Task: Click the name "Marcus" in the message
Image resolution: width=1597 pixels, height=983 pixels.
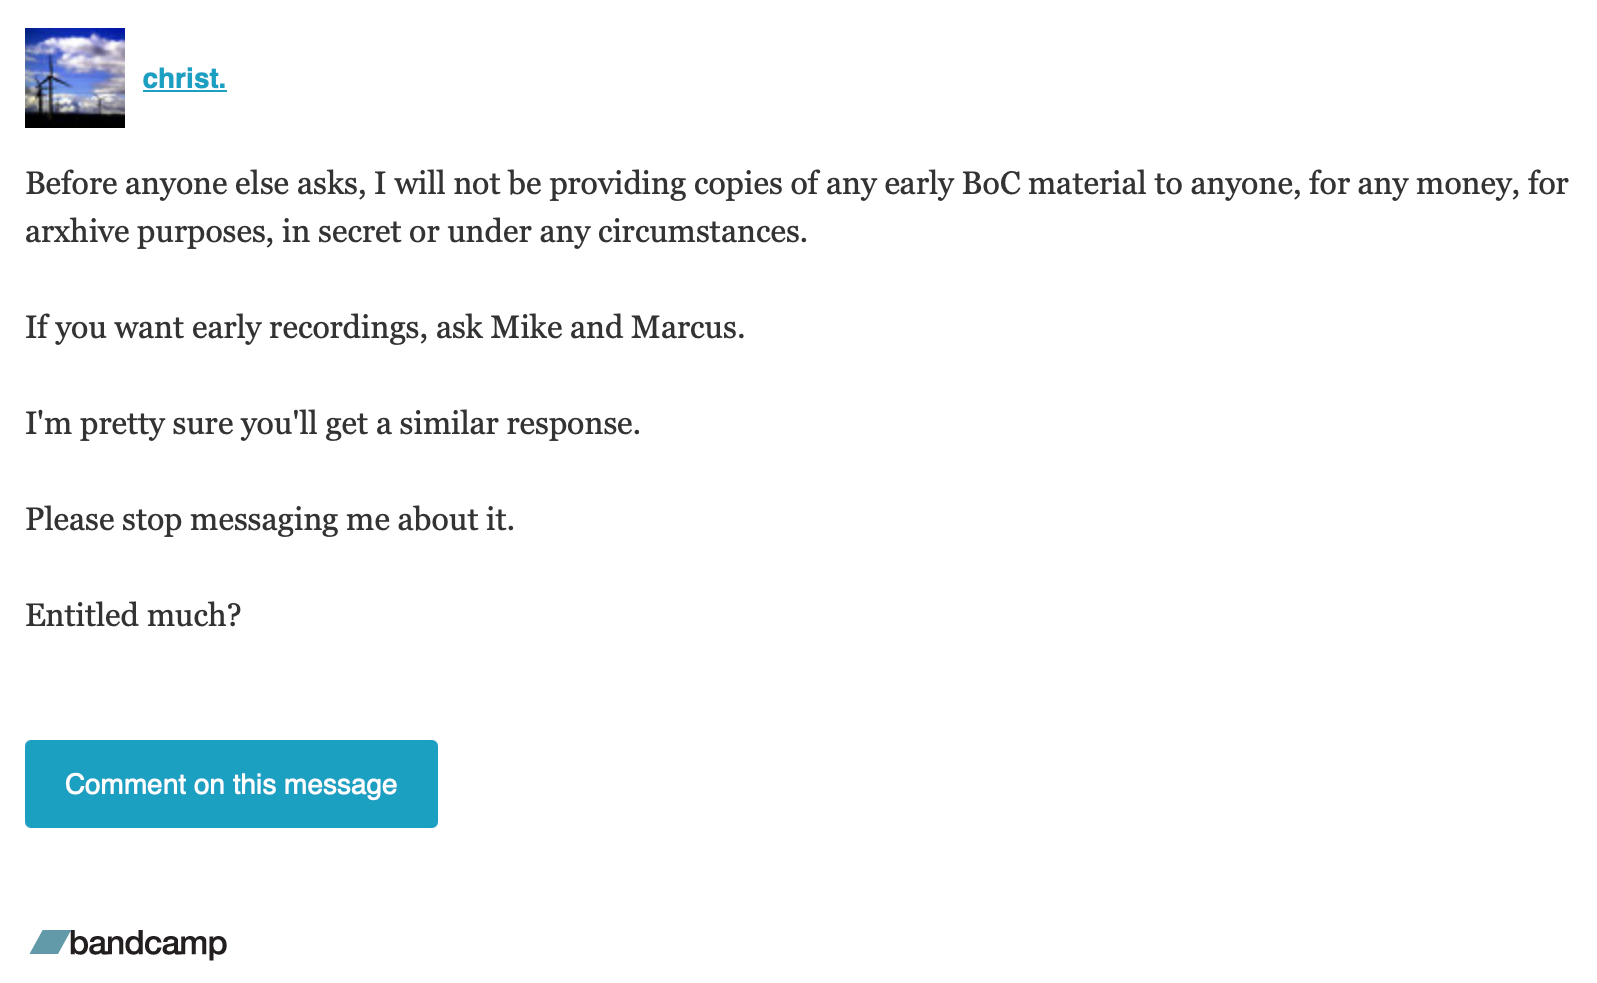Action: (x=685, y=328)
